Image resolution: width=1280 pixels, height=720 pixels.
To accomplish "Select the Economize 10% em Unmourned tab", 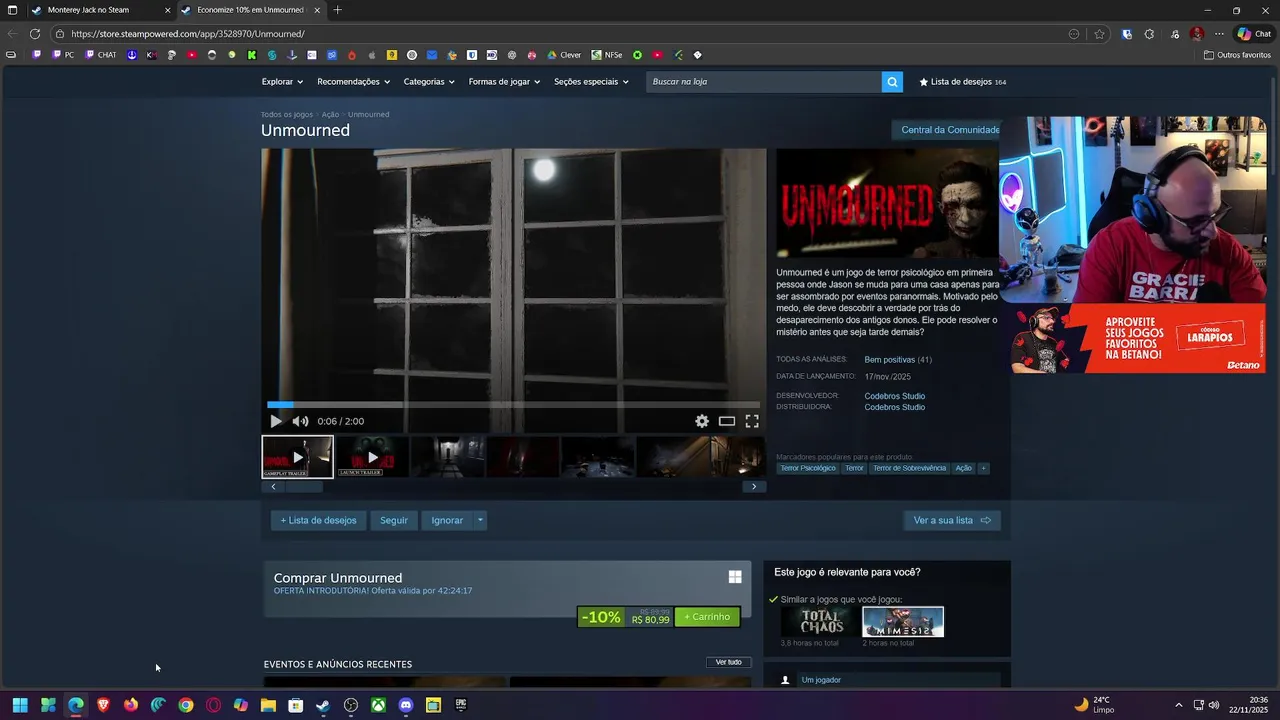I will pyautogui.click(x=250, y=10).
